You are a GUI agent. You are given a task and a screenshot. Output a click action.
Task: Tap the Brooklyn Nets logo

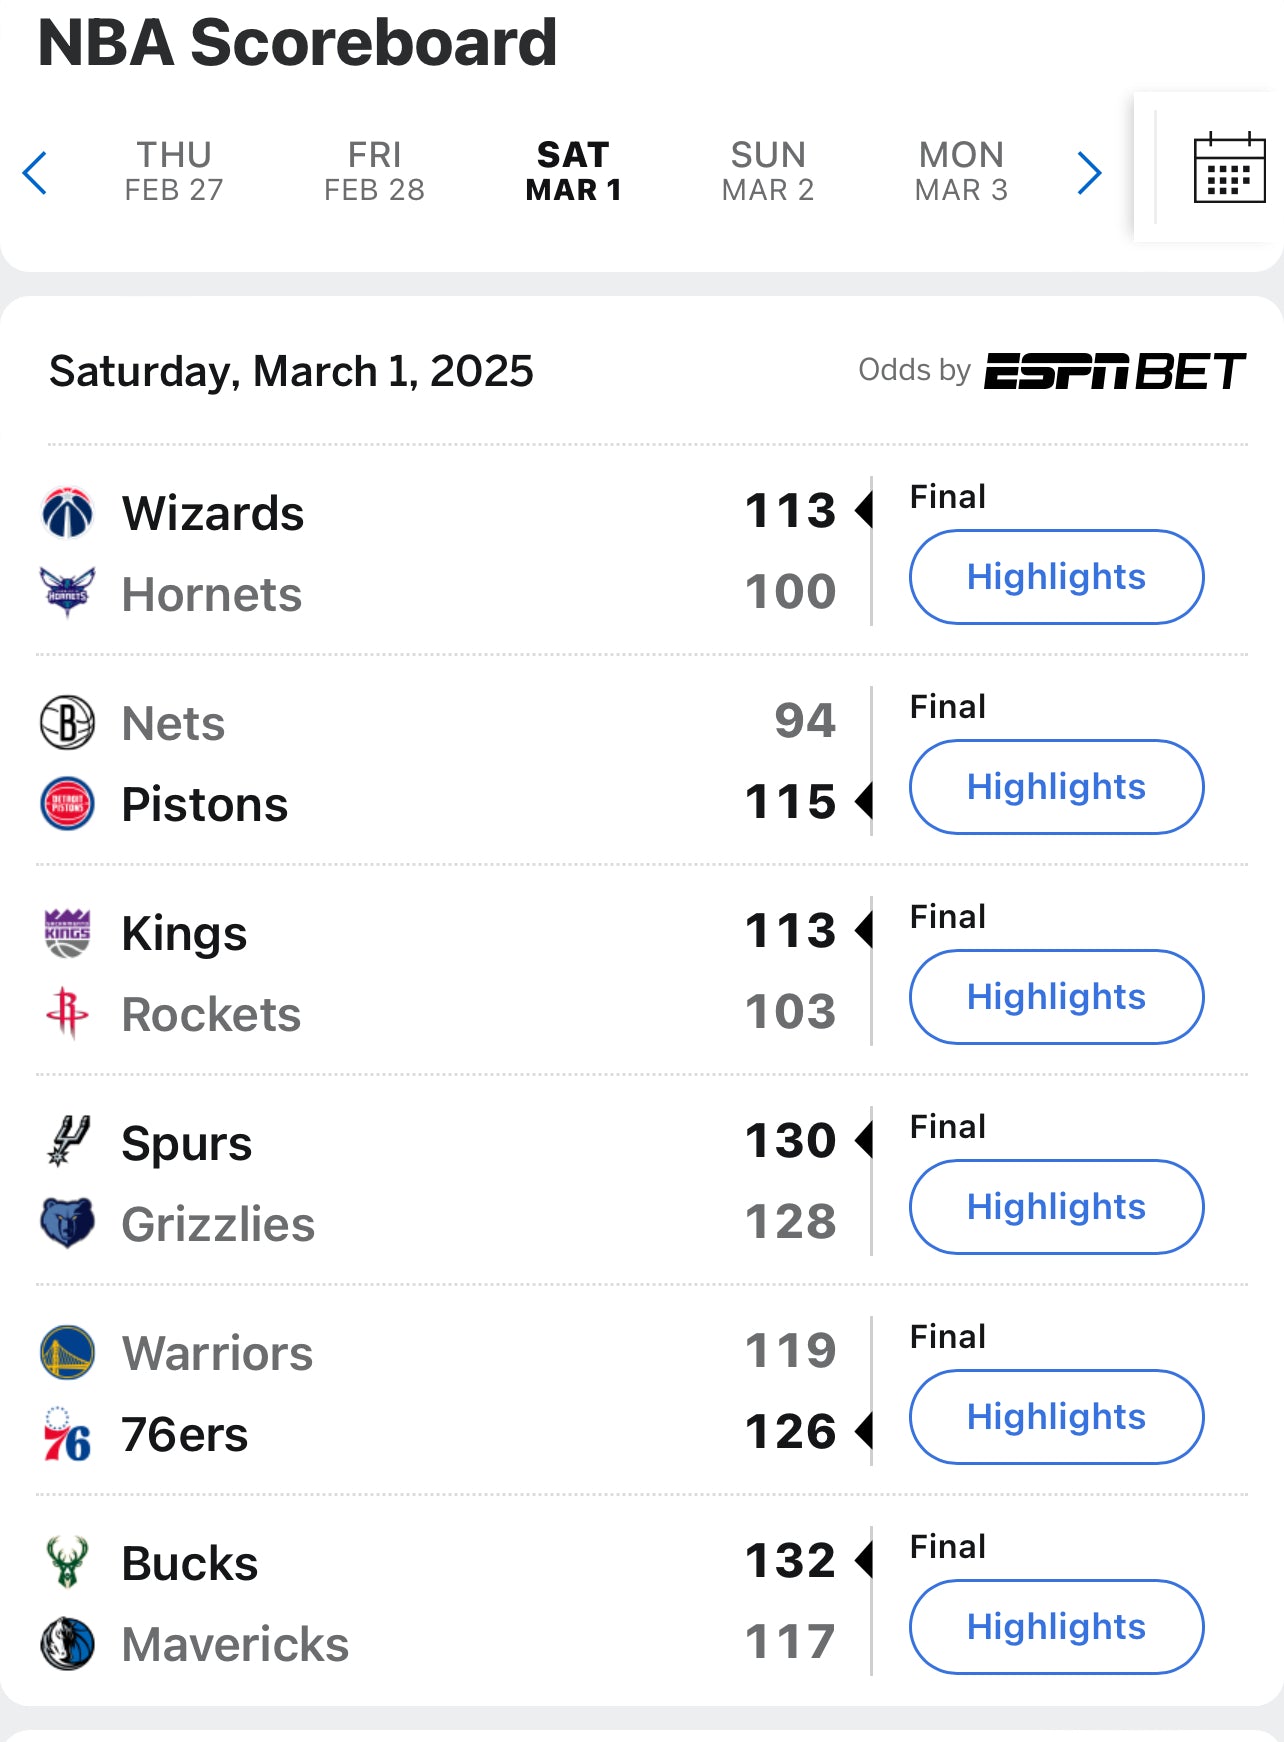click(67, 723)
